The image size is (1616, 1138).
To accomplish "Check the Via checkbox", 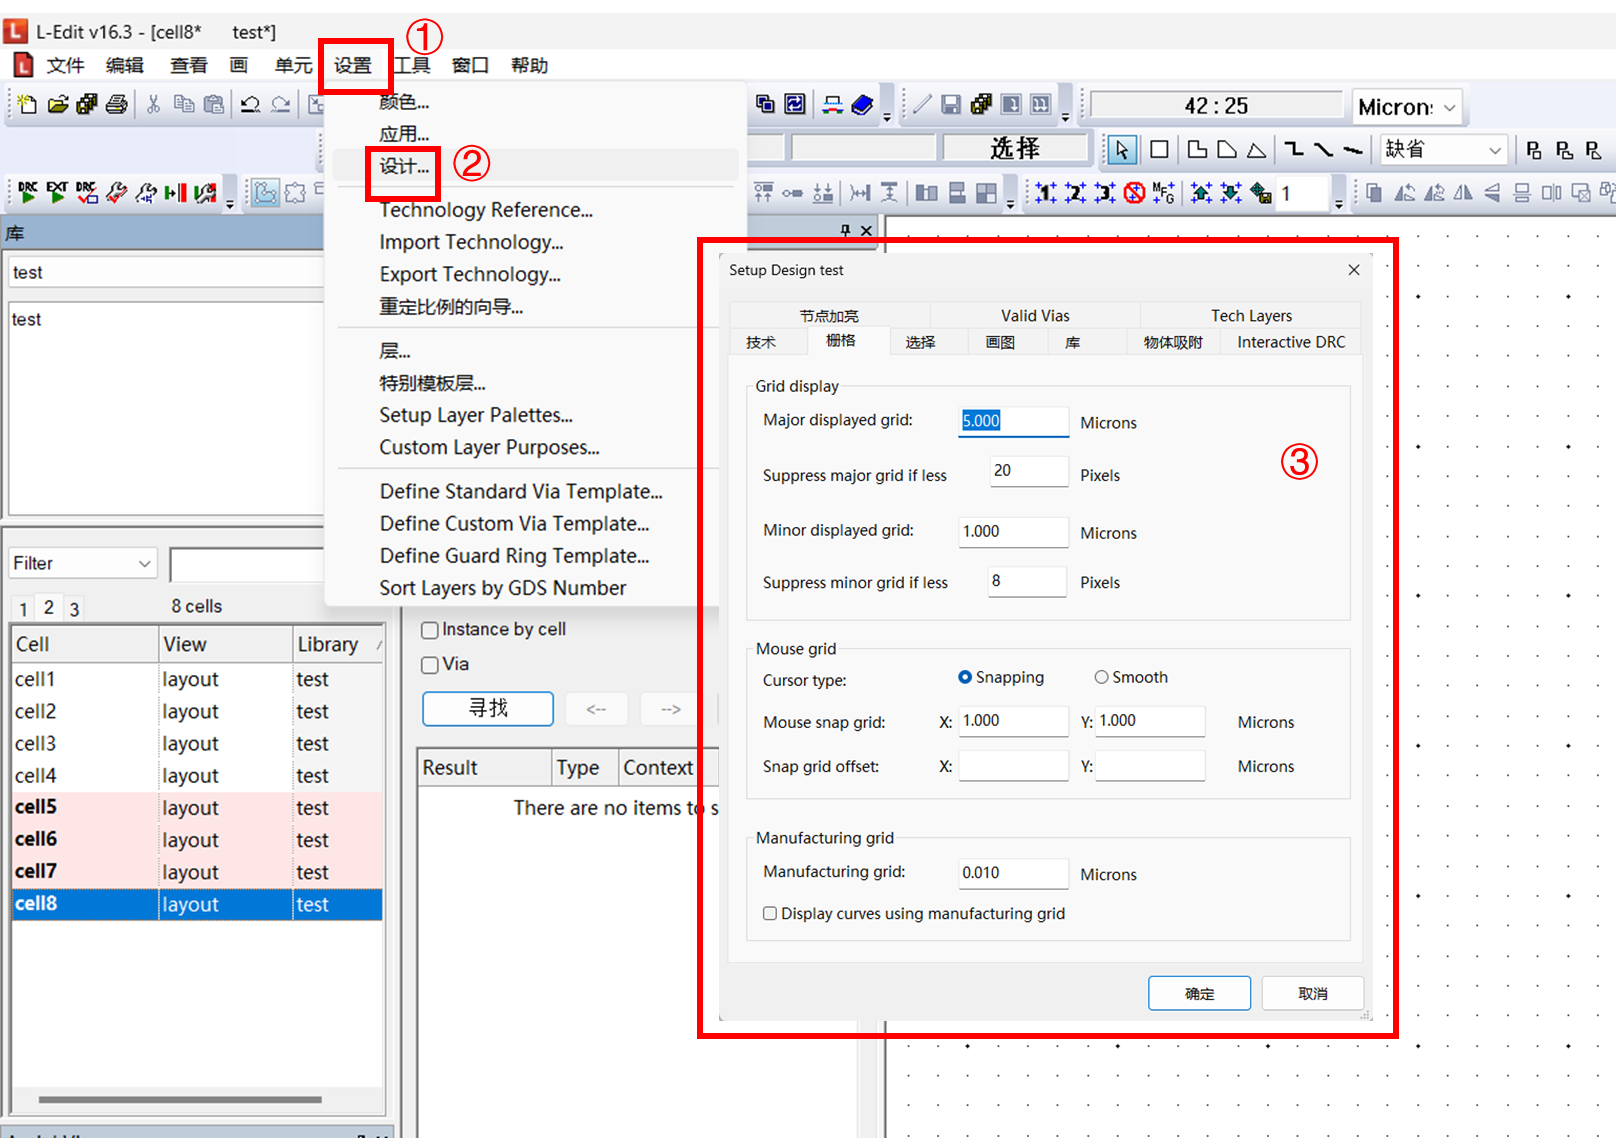I will tap(430, 665).
